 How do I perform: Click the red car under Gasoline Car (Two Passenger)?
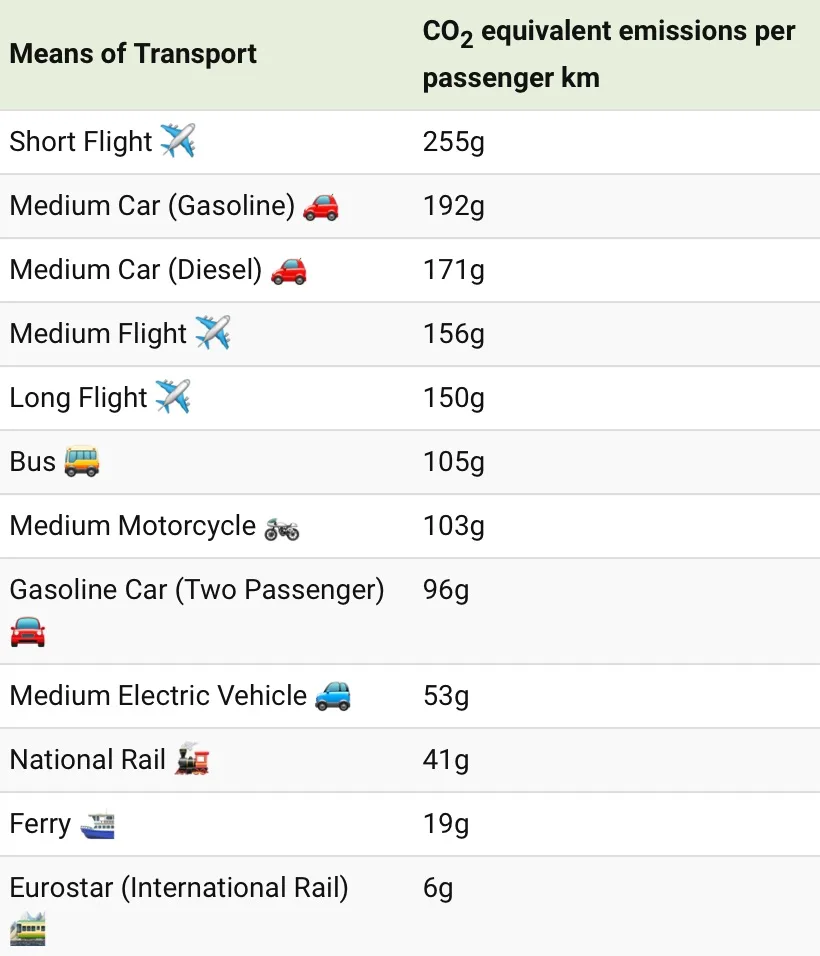[x=28, y=632]
